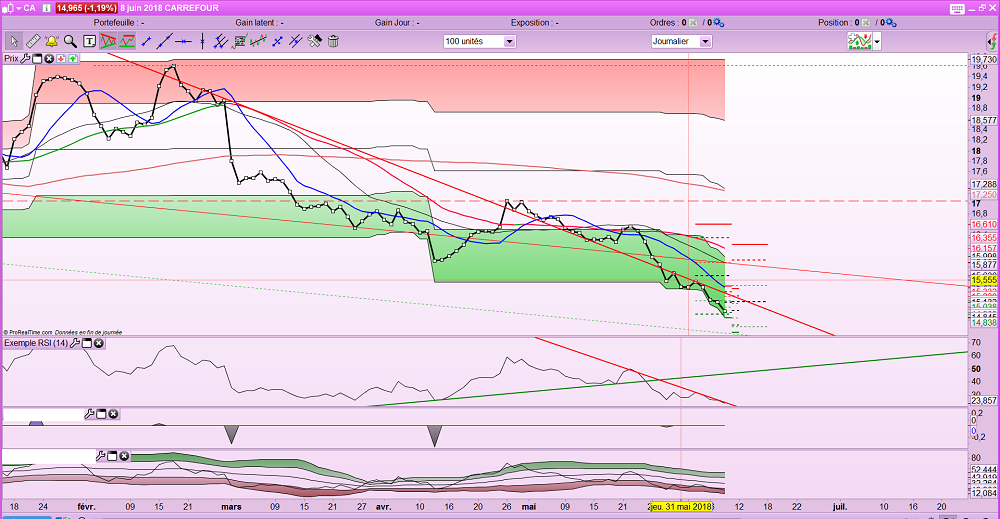Close the Exemple RSI (14) panel
Screen dimensions: 1000x519
(x=99, y=343)
